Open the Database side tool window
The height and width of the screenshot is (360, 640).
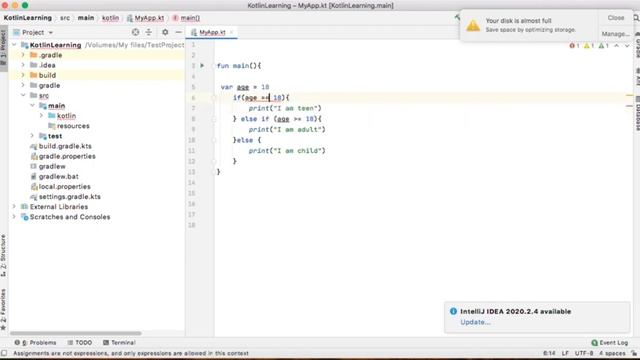click(x=637, y=113)
